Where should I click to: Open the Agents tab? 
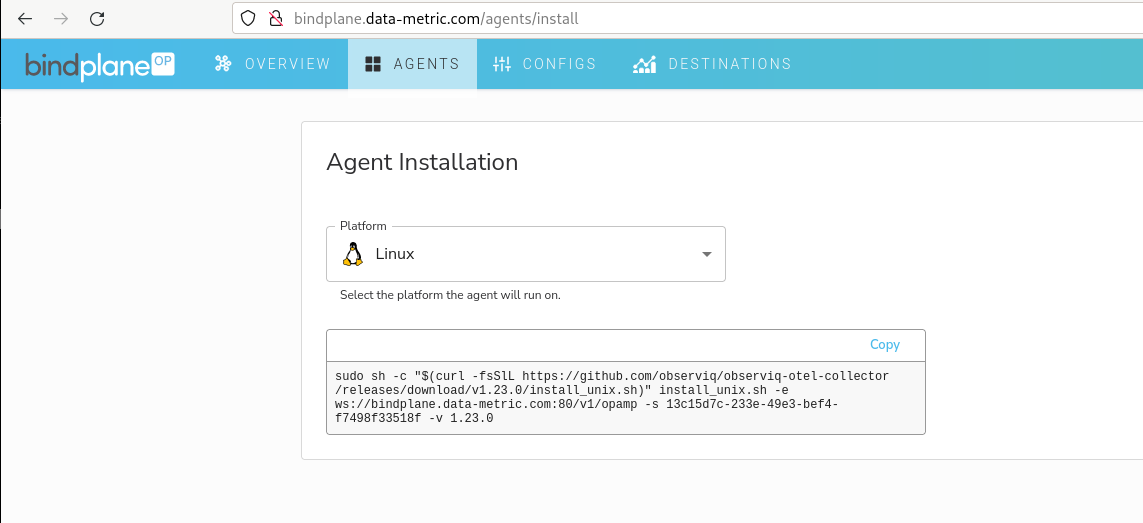(413, 64)
